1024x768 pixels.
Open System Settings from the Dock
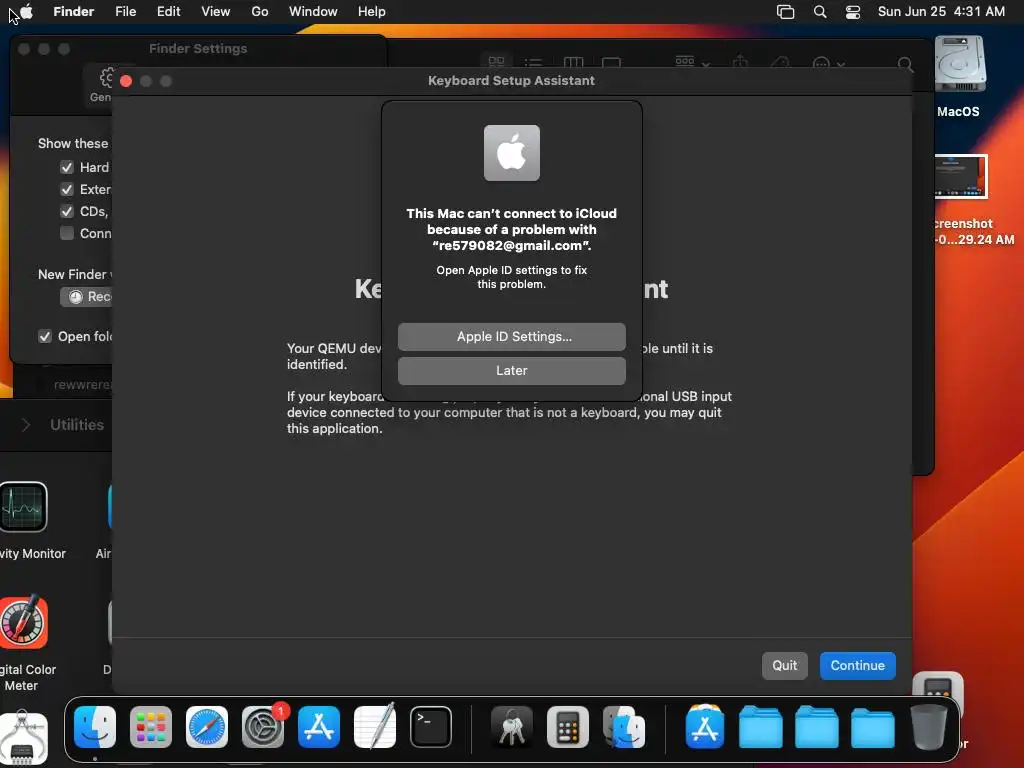pos(263,727)
